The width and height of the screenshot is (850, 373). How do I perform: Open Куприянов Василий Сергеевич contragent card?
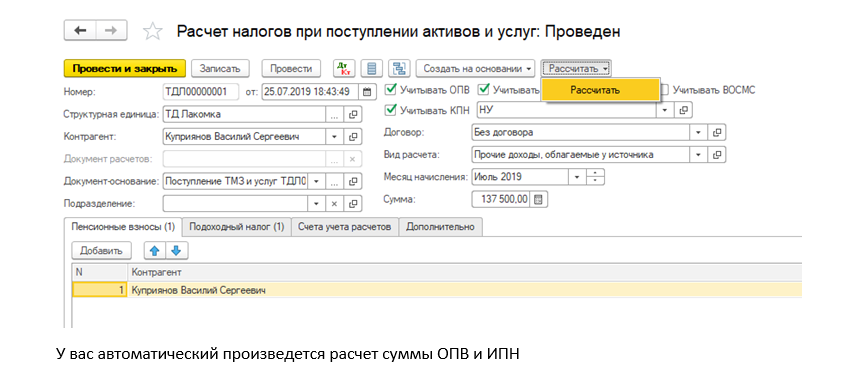(x=353, y=137)
